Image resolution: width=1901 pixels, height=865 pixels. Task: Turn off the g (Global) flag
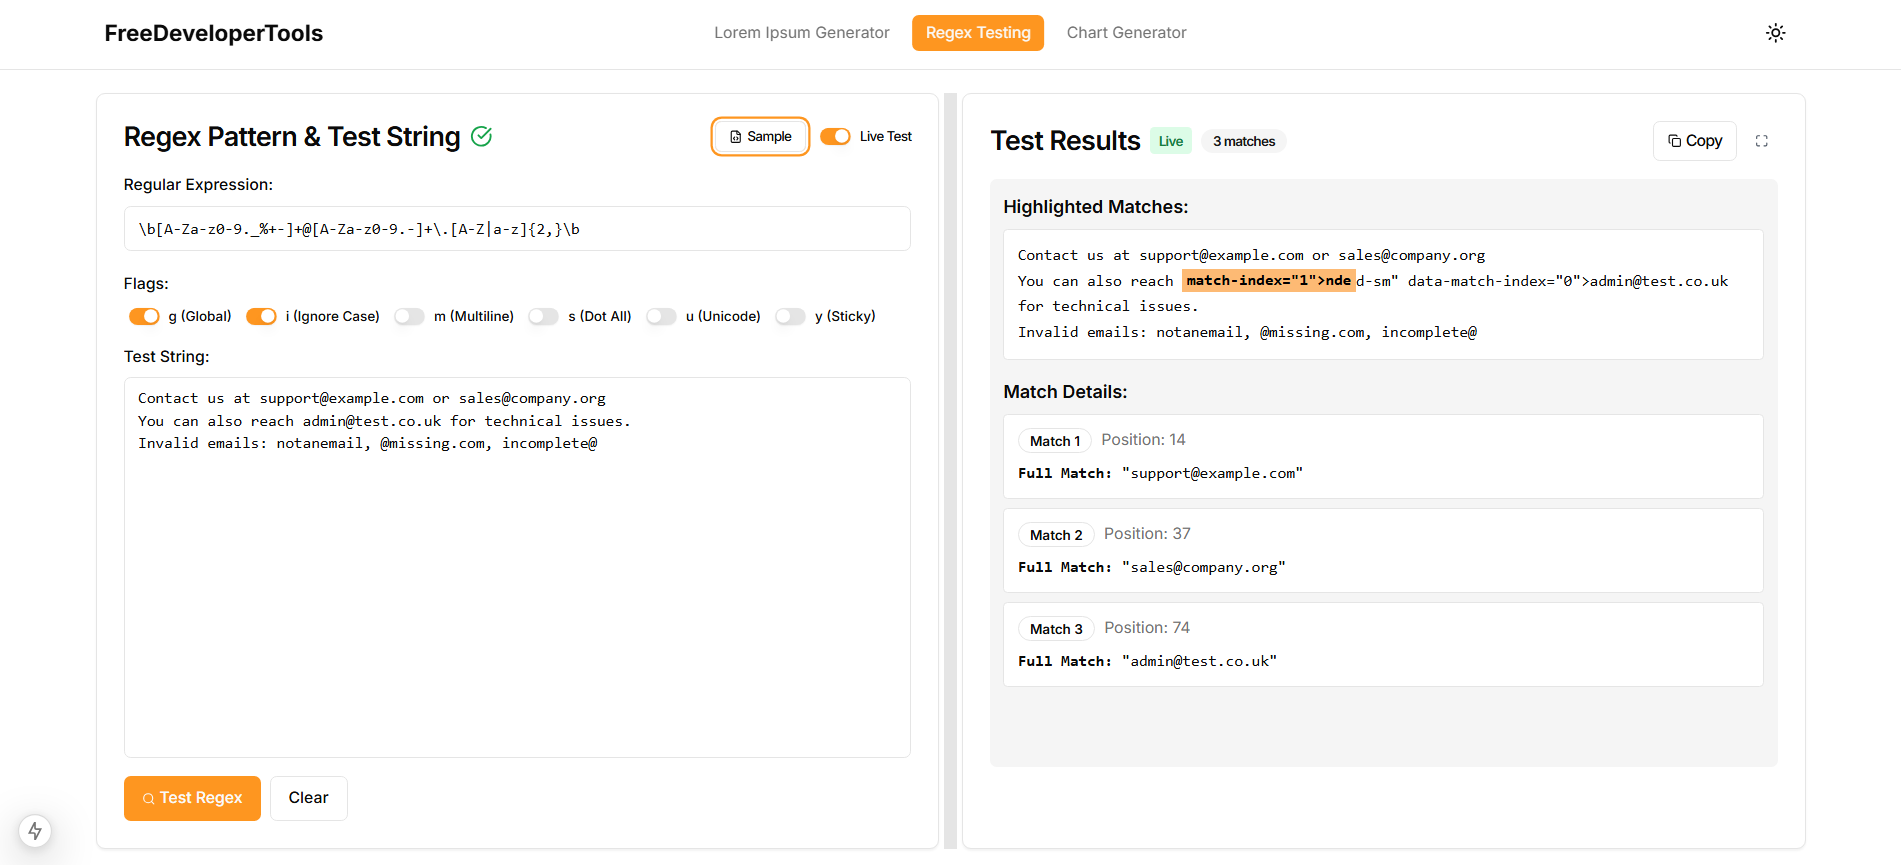144,316
